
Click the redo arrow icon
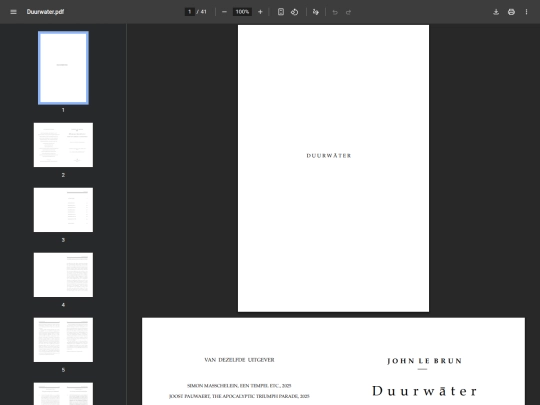(349, 12)
